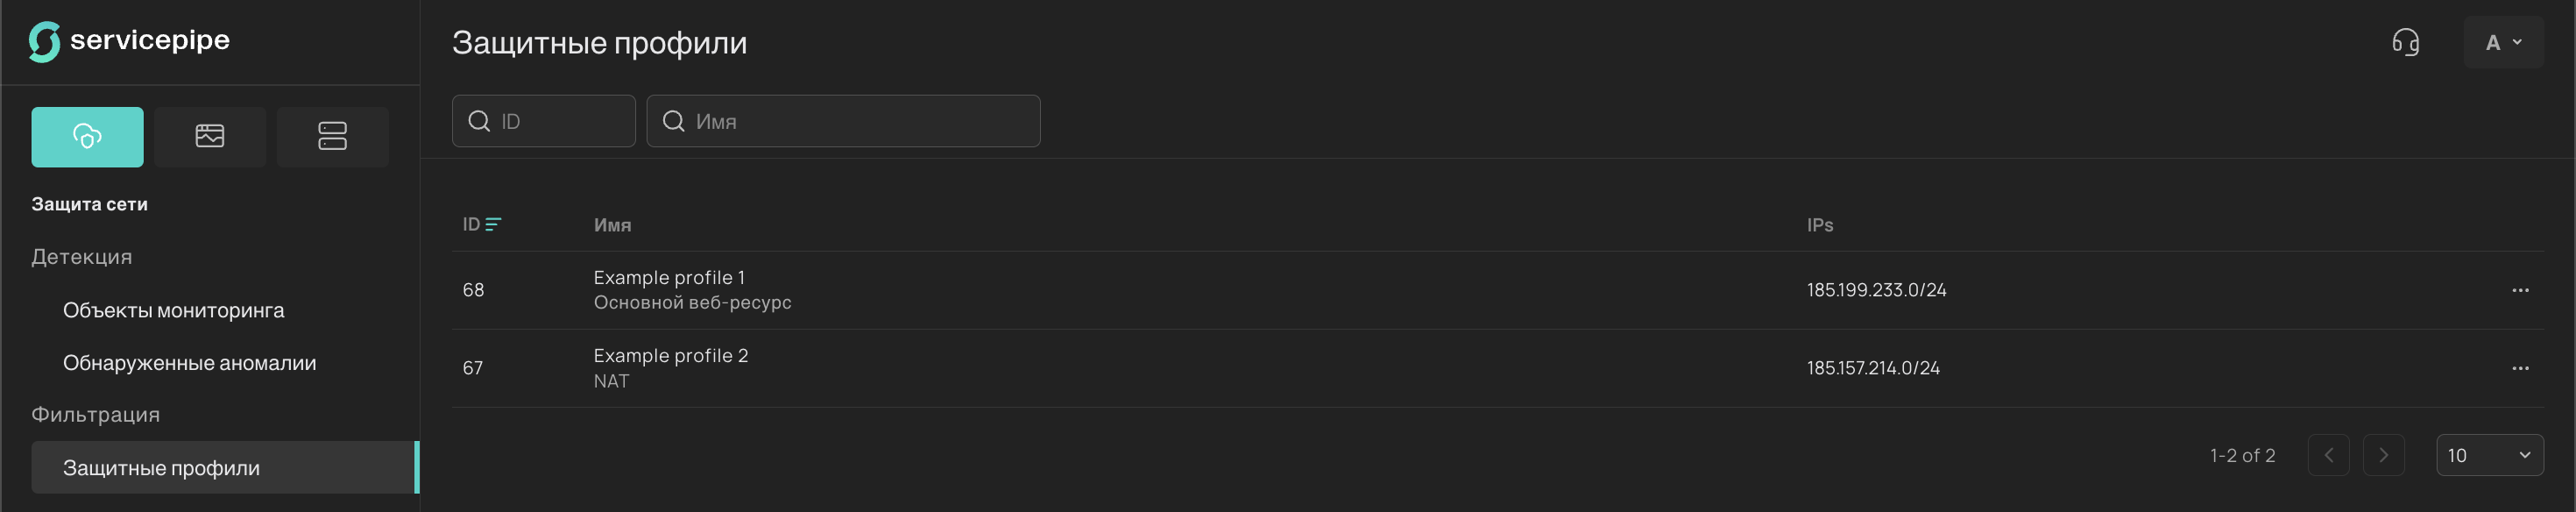Open the Example profile 1 row
The width and height of the screenshot is (2576, 512).
click(x=668, y=278)
